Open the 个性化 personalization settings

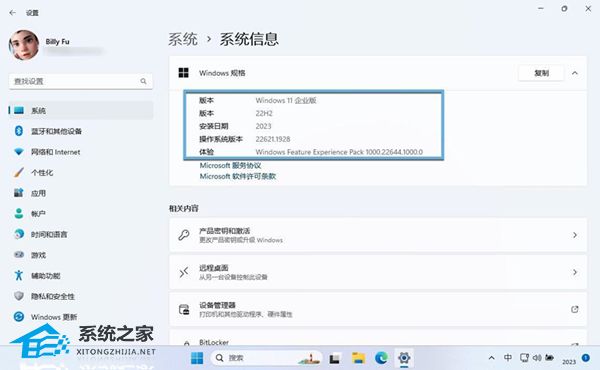point(80,173)
